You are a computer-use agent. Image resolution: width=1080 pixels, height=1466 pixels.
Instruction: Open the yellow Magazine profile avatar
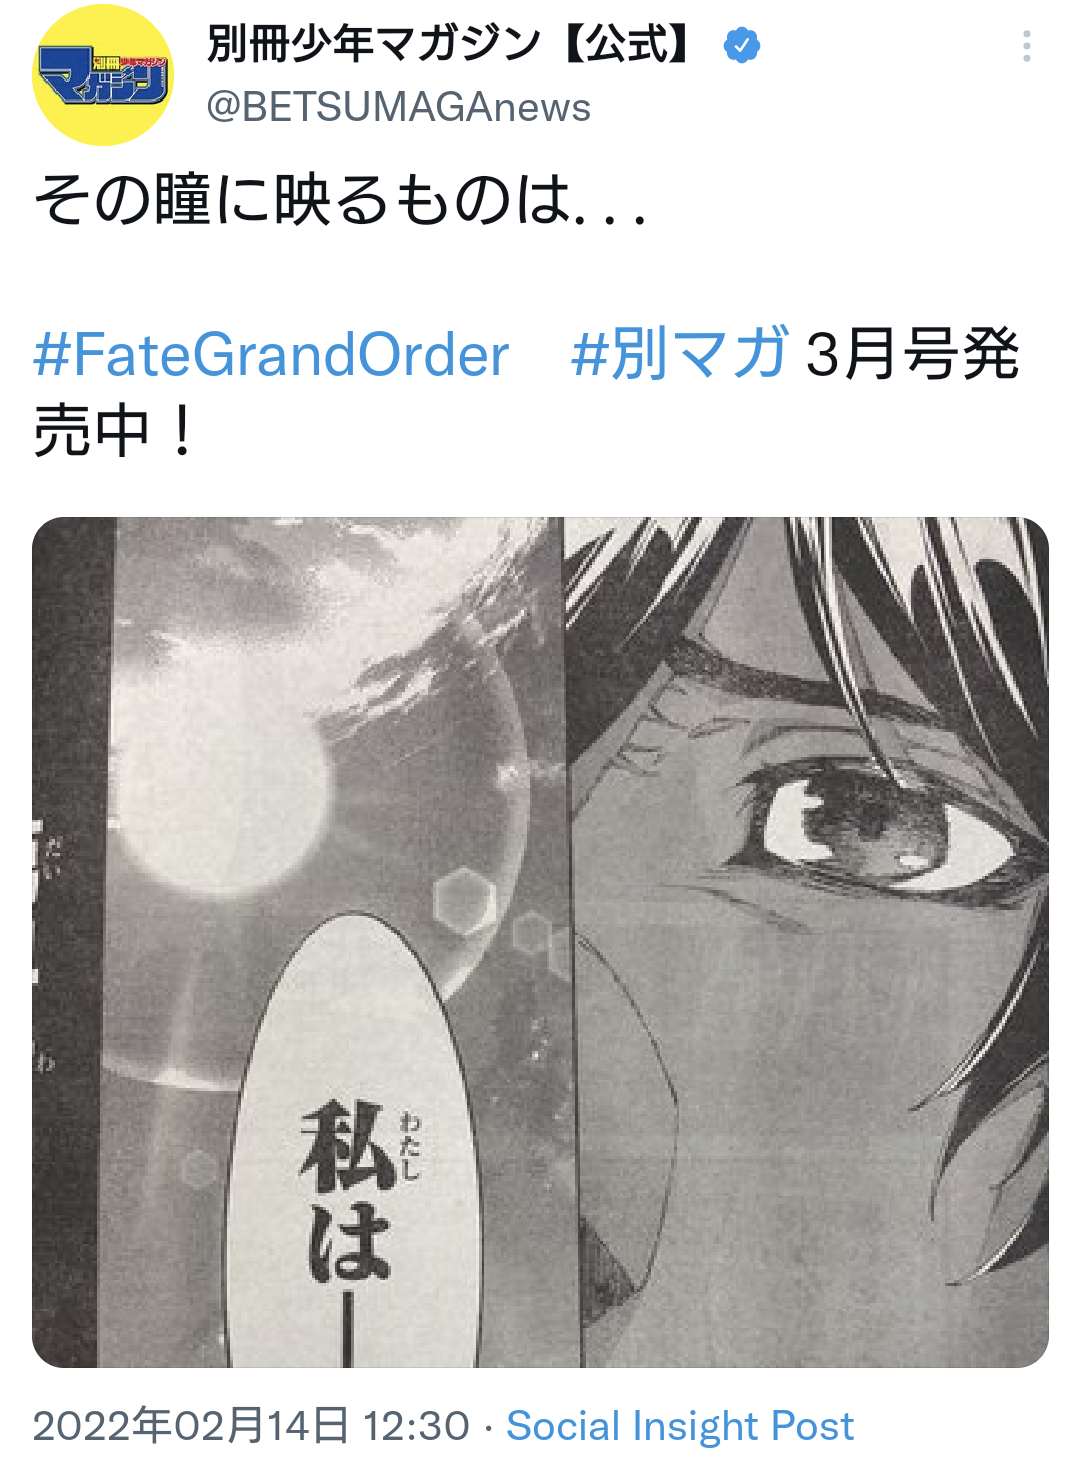103,76
